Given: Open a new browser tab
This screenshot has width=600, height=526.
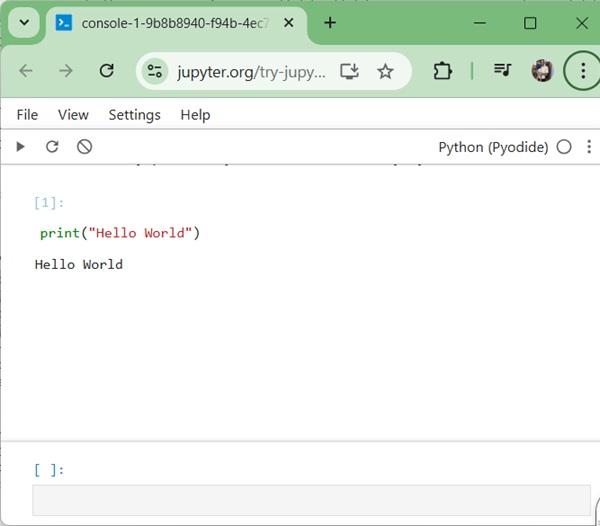Looking at the screenshot, I should [330, 23].
